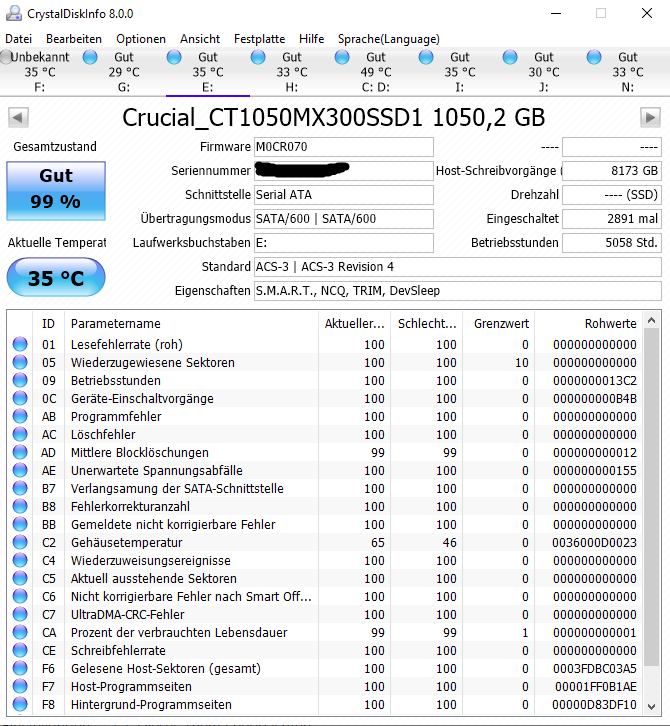Select the Fehlerkorrekturanzahl row text
The height and width of the screenshot is (726, 670).
130,507
